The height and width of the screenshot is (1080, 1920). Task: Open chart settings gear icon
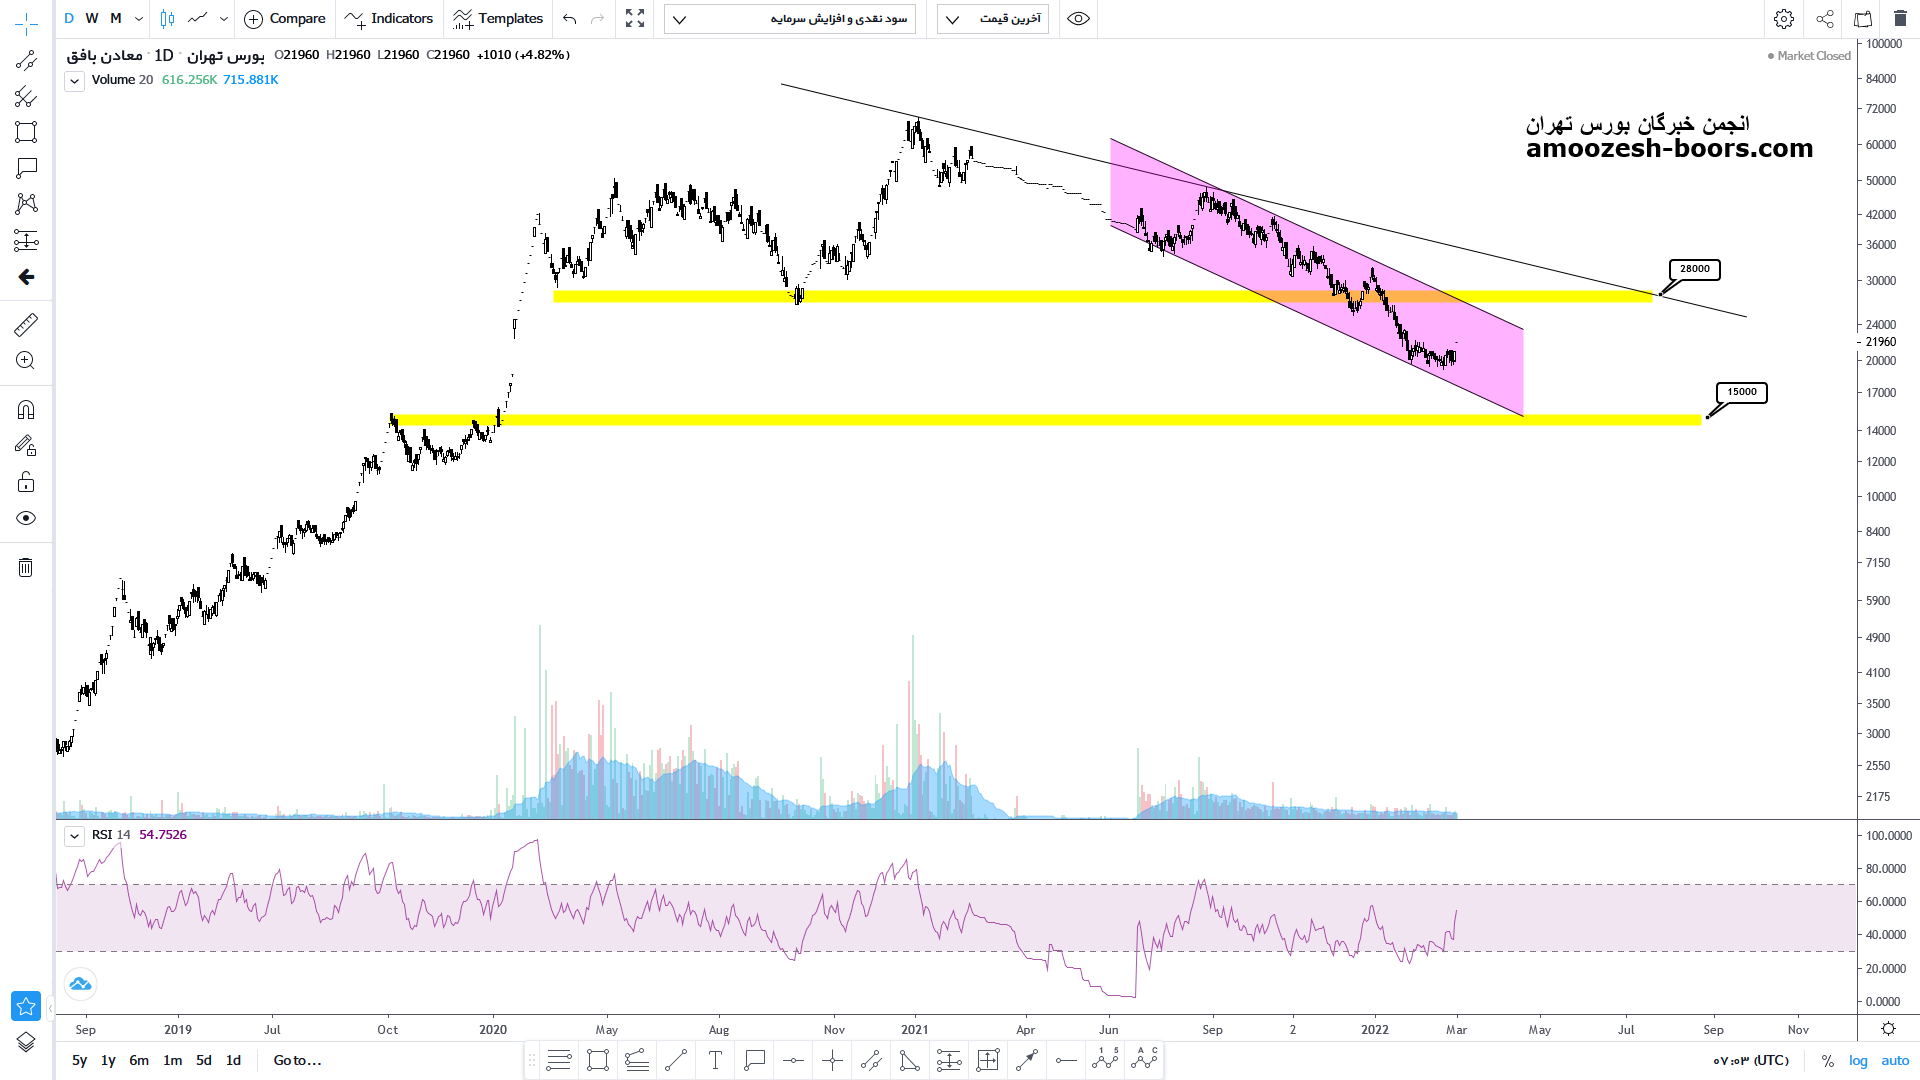tap(1783, 19)
